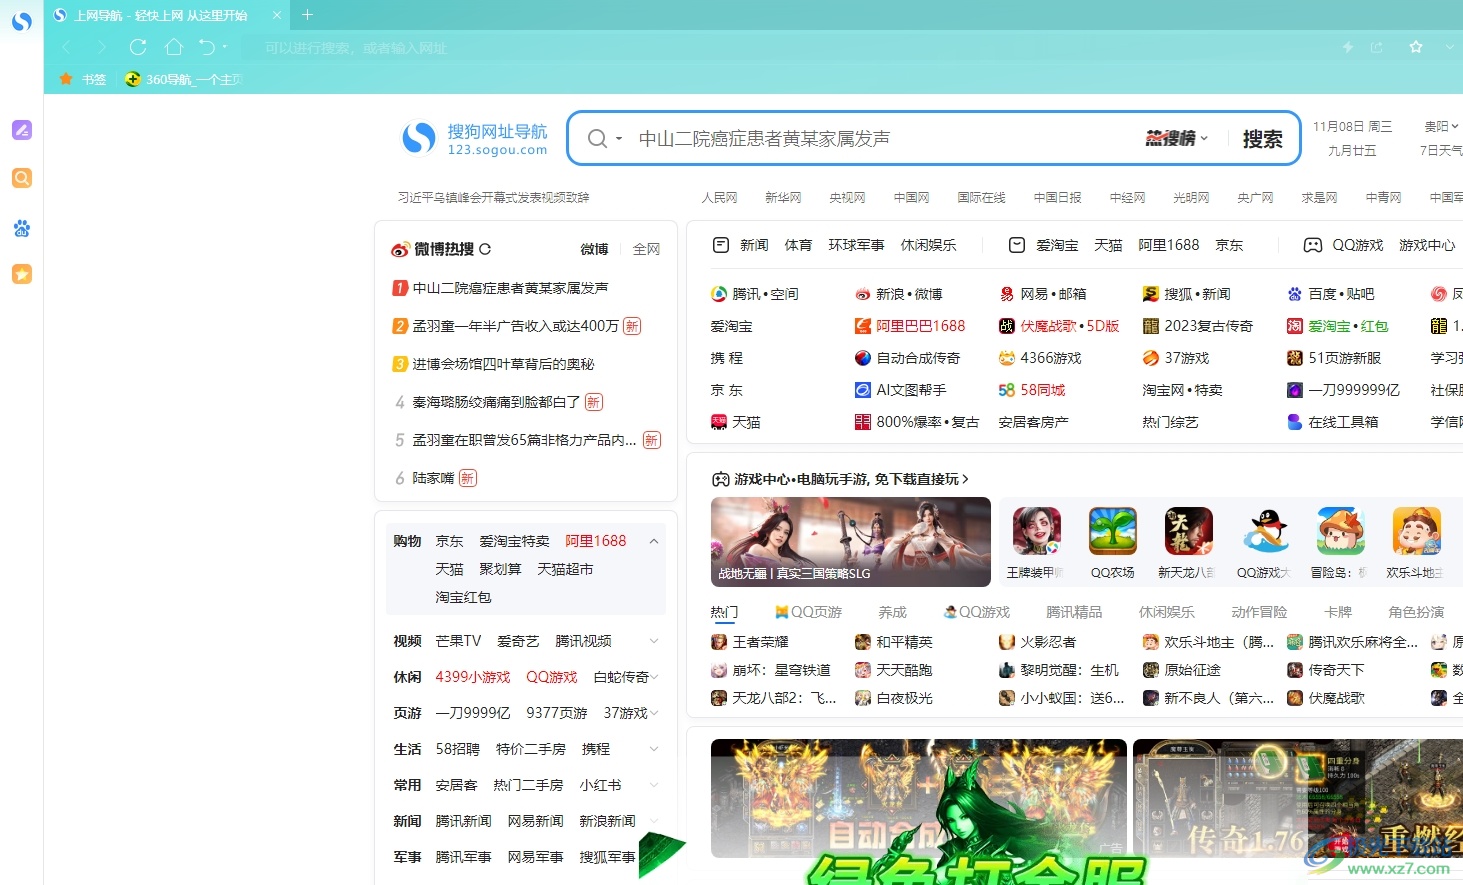
Task: Click the 搜狗网址导航 logo
Action: tap(474, 139)
